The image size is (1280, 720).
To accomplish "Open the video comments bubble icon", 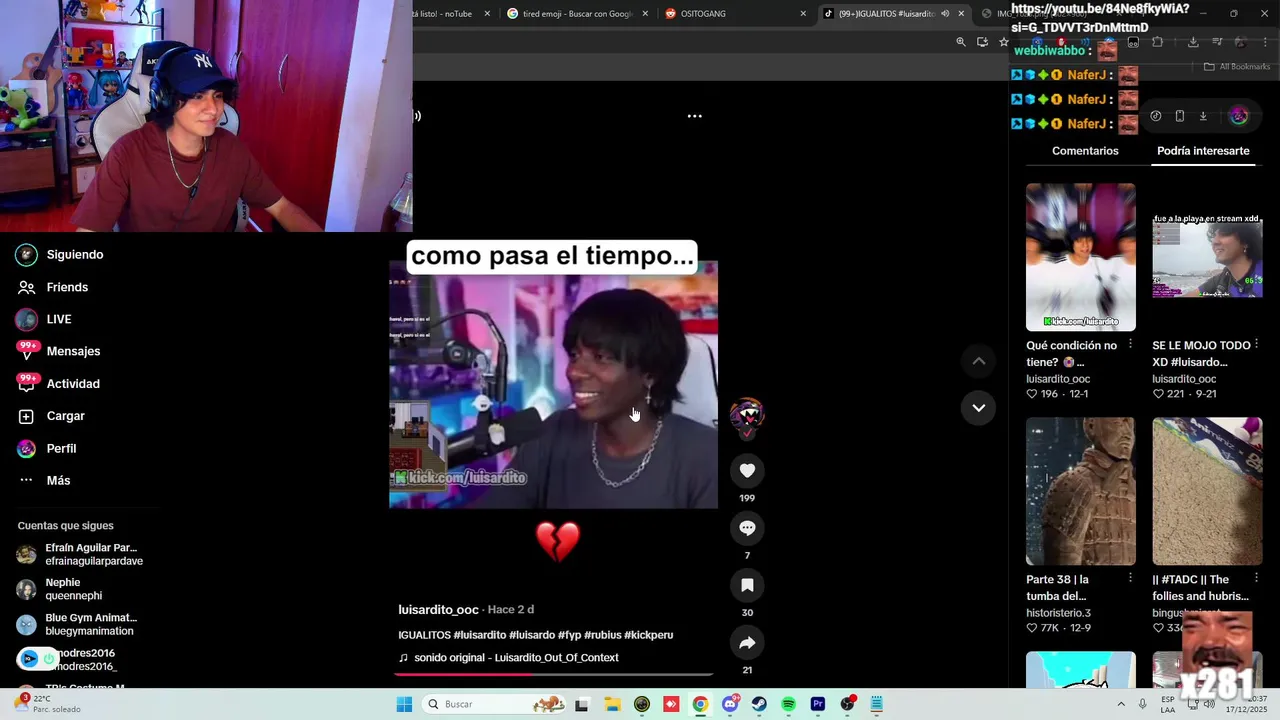I will (747, 528).
